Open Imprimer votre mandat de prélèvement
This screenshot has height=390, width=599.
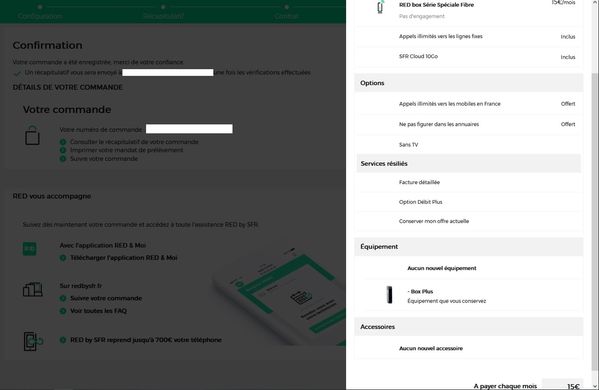click(126, 150)
